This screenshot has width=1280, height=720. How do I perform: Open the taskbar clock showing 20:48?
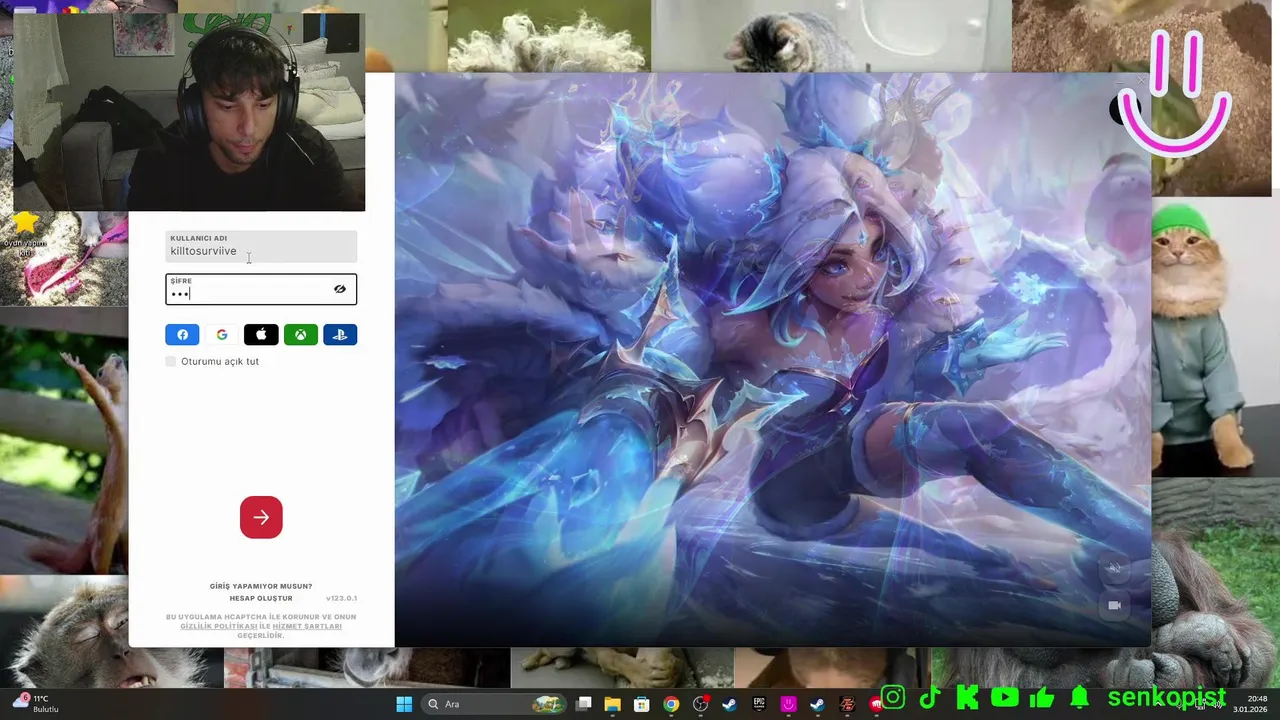point(1251,703)
